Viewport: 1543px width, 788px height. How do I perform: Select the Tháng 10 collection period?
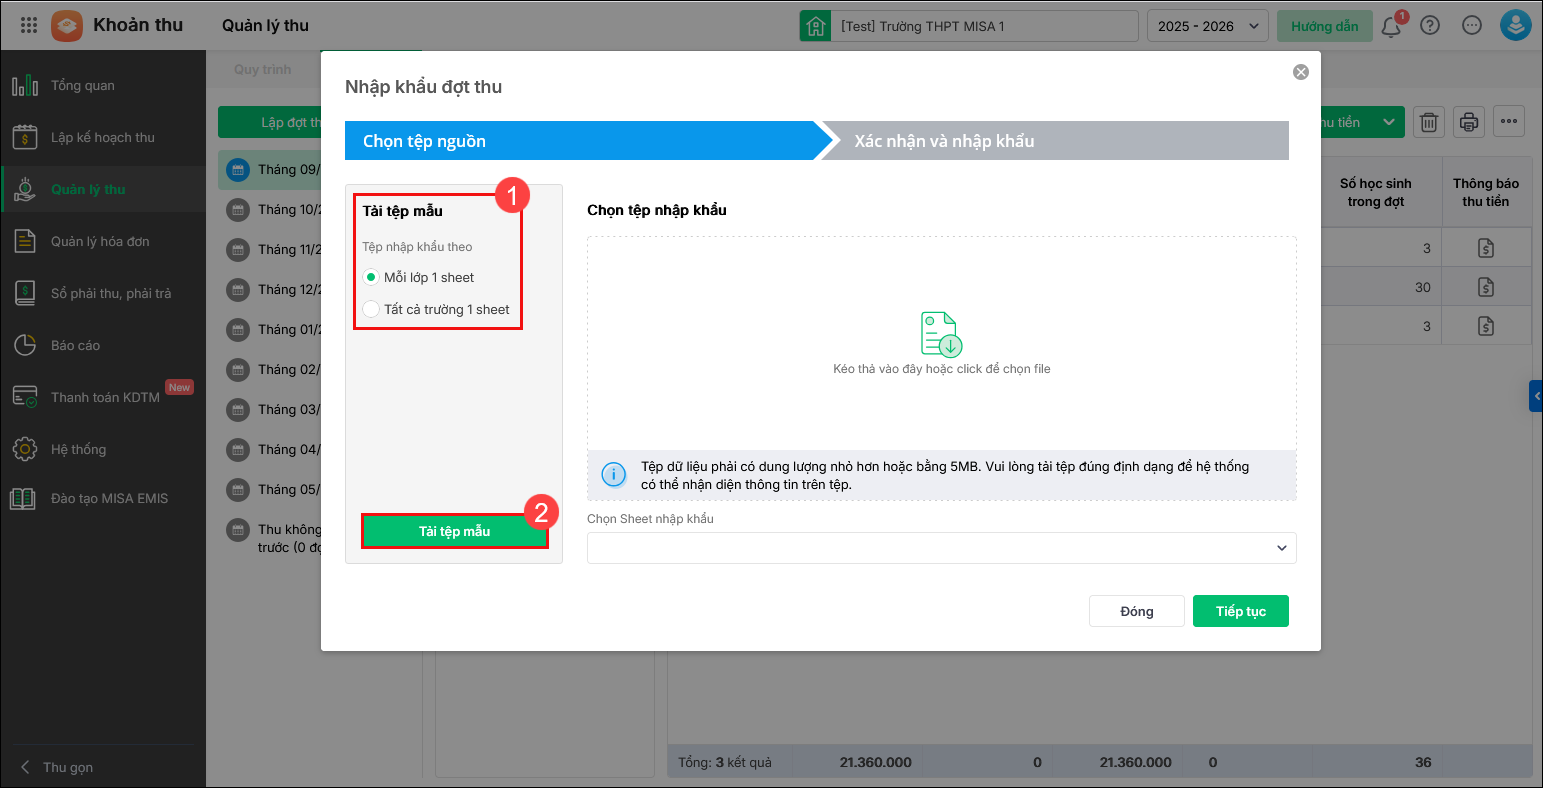(270, 209)
